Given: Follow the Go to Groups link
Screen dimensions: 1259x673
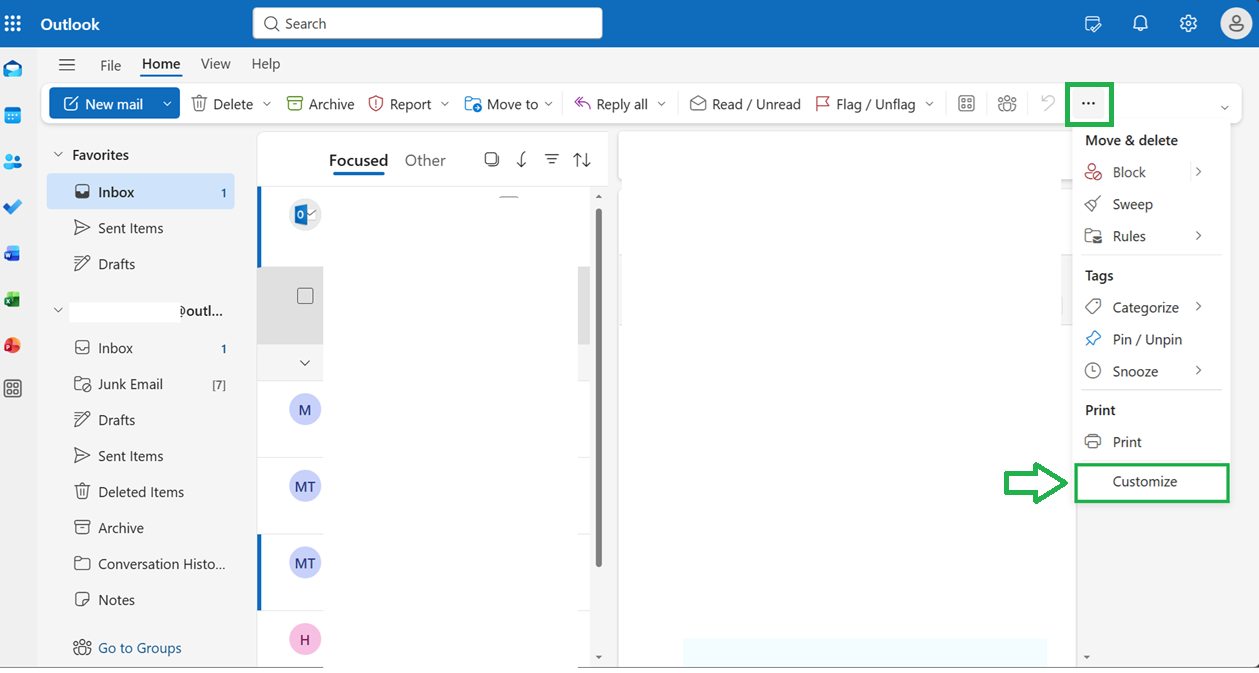Looking at the screenshot, I should pos(139,648).
